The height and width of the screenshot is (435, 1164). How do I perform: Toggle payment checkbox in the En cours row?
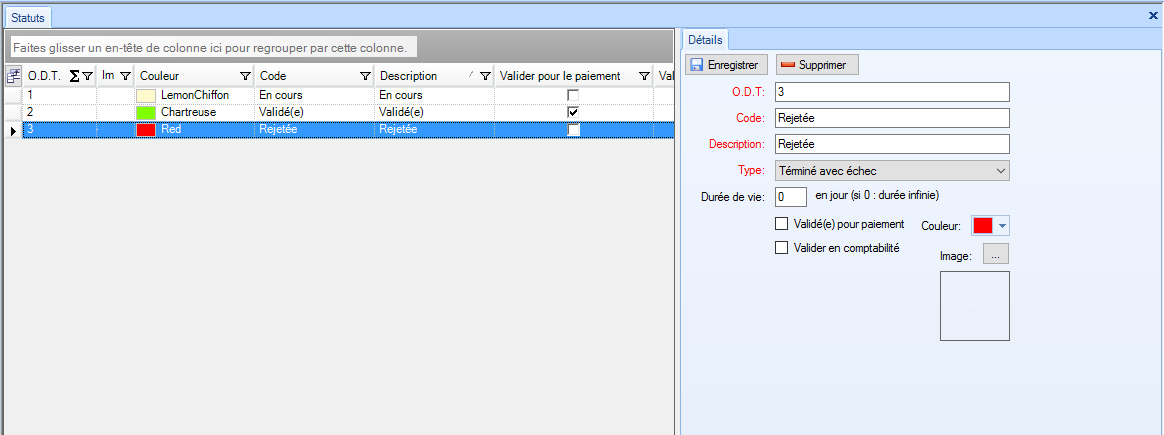(x=573, y=95)
